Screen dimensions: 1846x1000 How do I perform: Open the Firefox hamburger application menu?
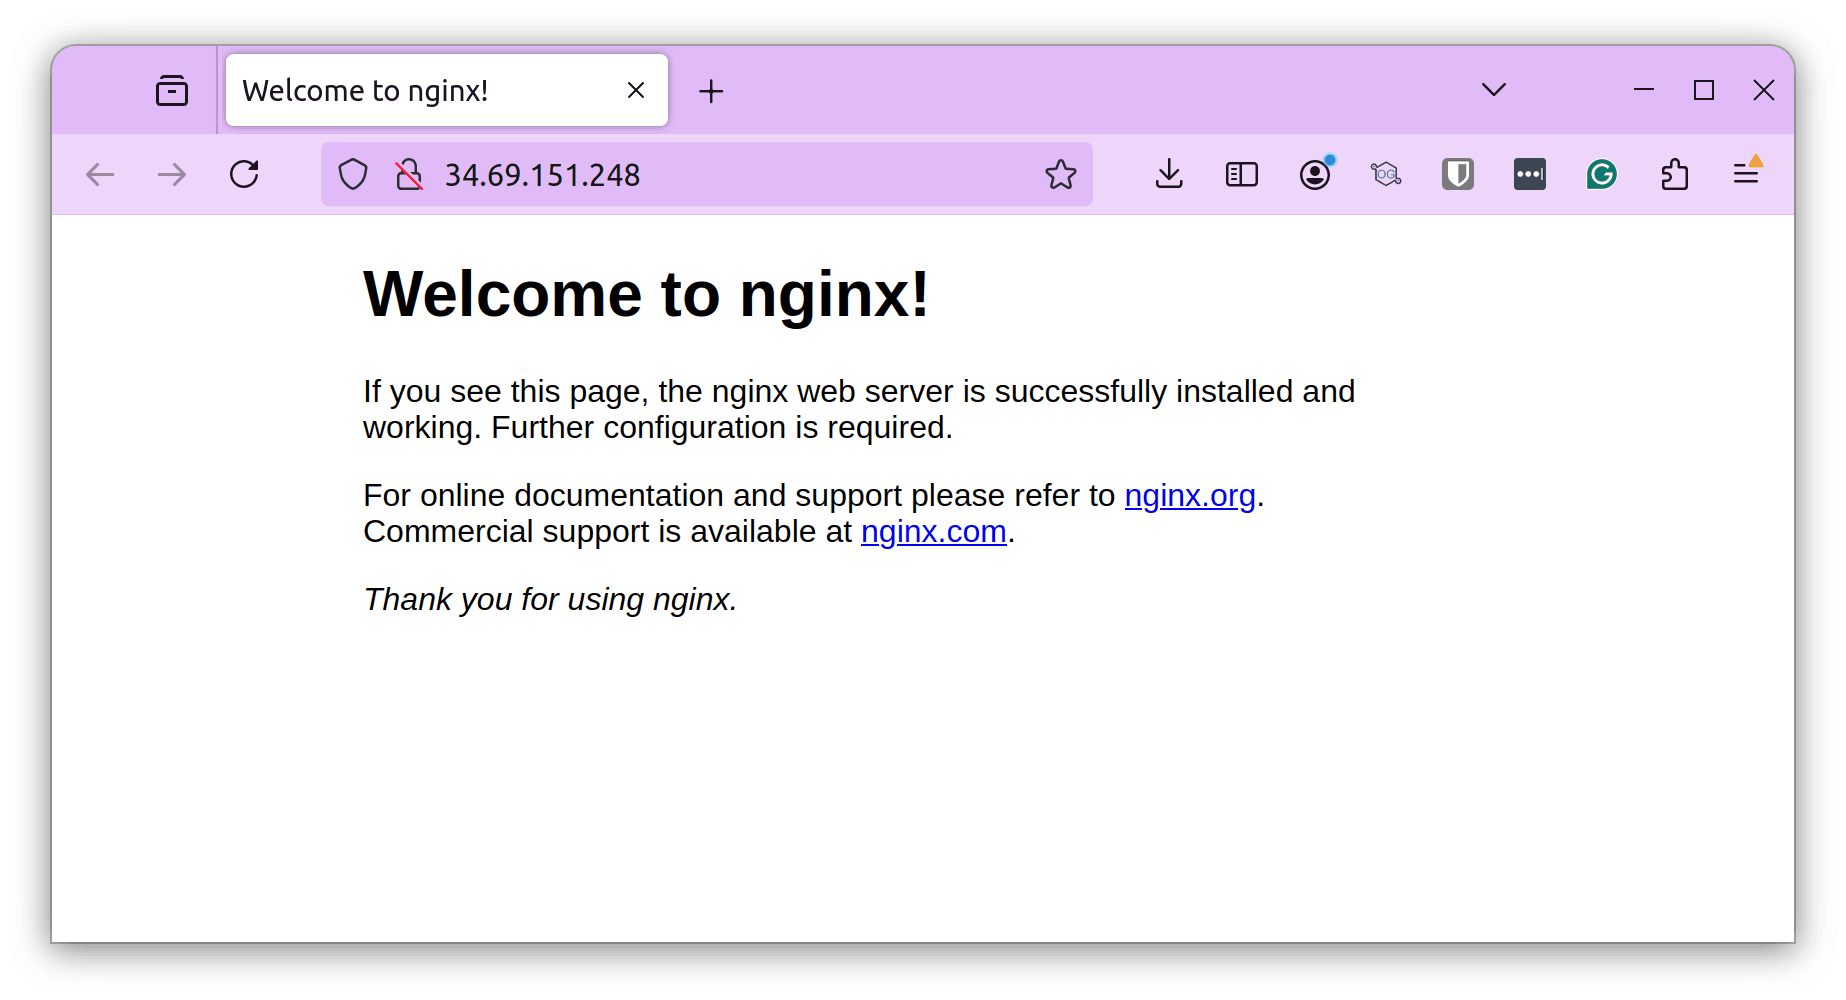tap(1747, 173)
